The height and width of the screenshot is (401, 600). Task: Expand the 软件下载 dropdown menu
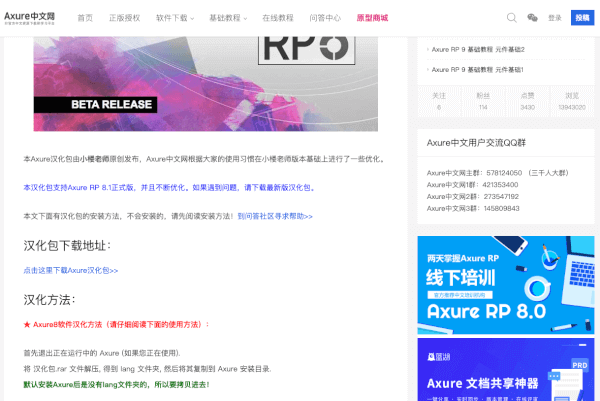[175, 18]
